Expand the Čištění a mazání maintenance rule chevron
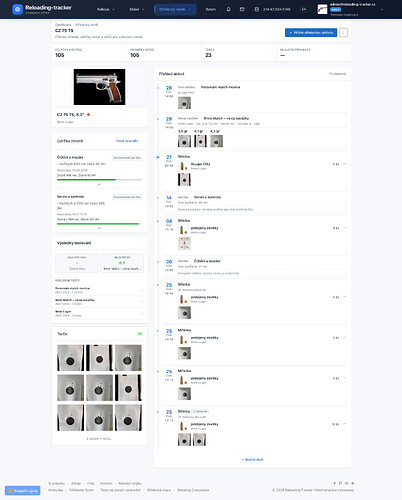This screenshot has width=402, height=500. click(99, 184)
